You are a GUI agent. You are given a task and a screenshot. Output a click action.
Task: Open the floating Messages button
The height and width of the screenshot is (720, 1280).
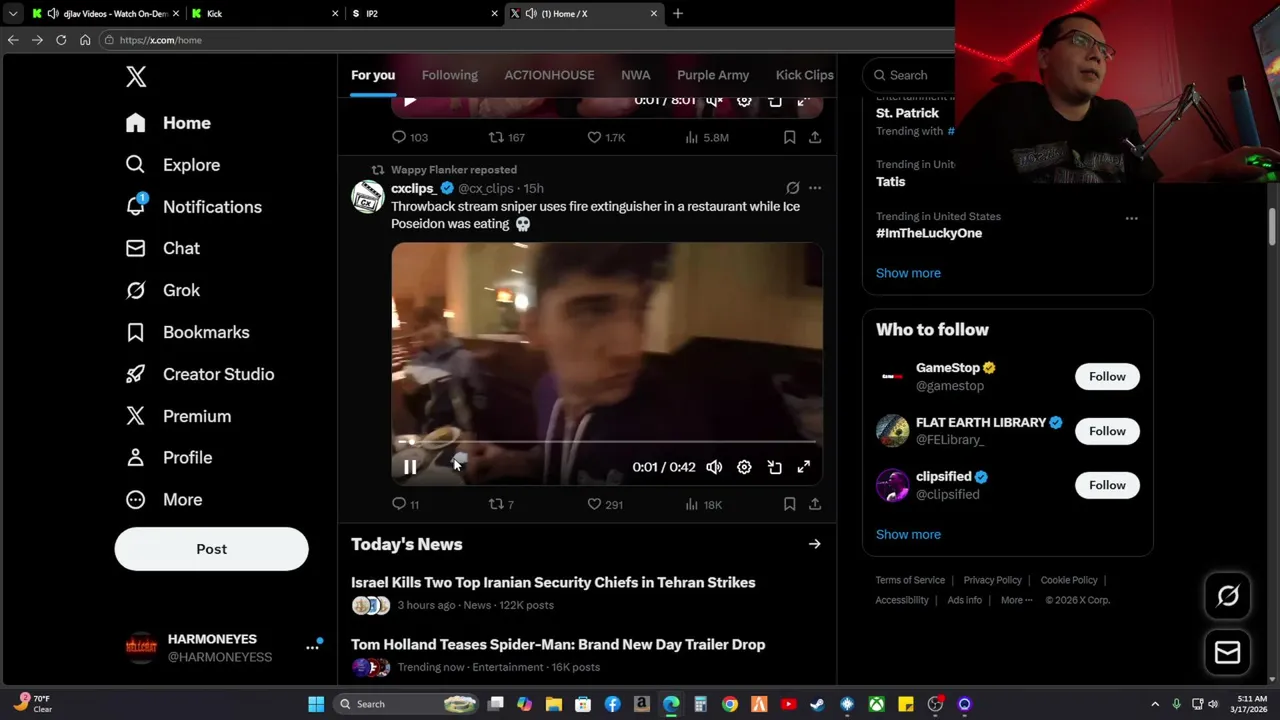(x=1228, y=653)
